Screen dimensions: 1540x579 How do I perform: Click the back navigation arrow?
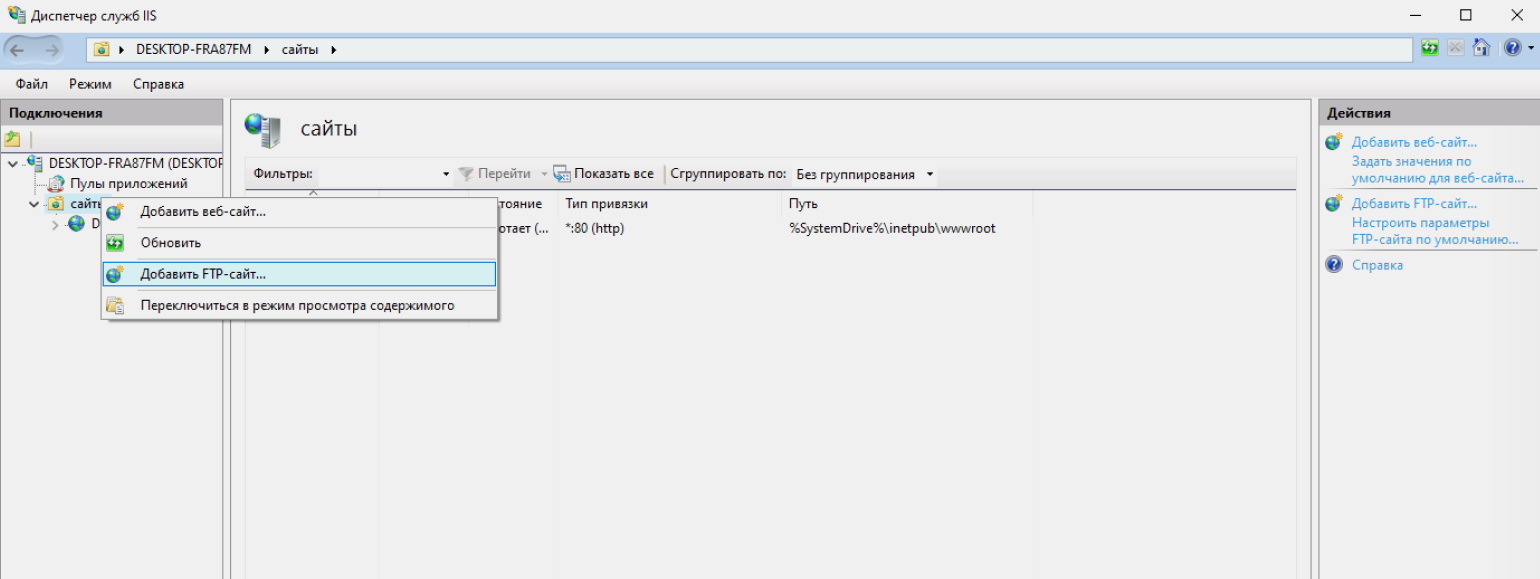click(x=19, y=49)
